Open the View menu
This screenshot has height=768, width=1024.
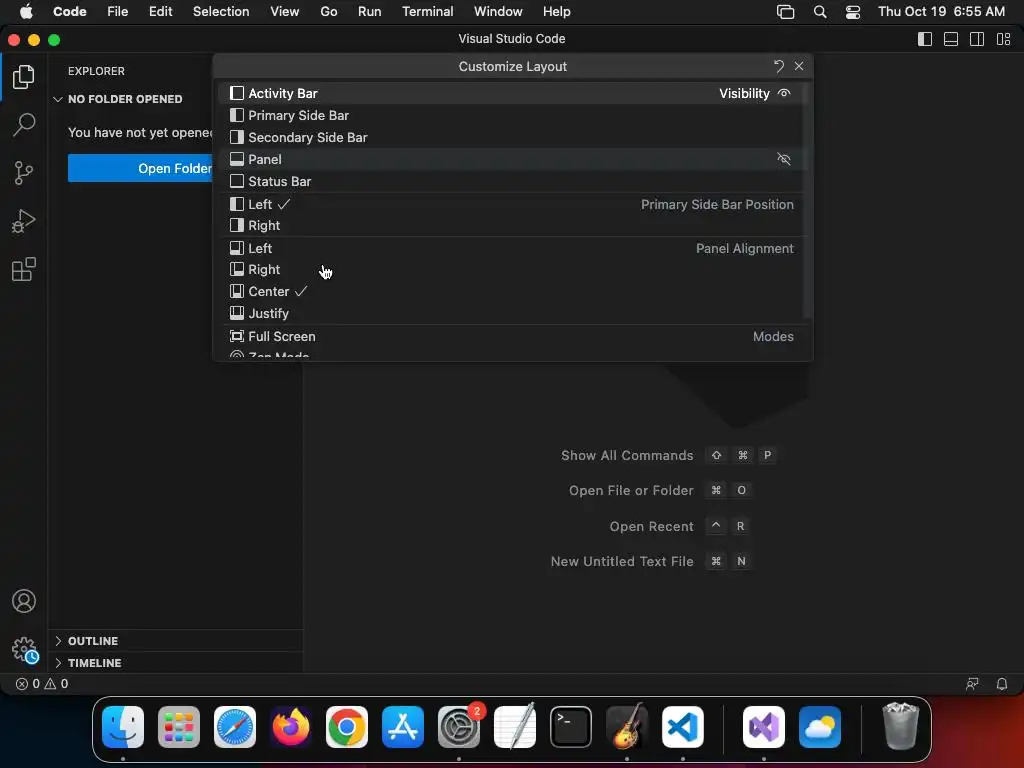(x=284, y=12)
